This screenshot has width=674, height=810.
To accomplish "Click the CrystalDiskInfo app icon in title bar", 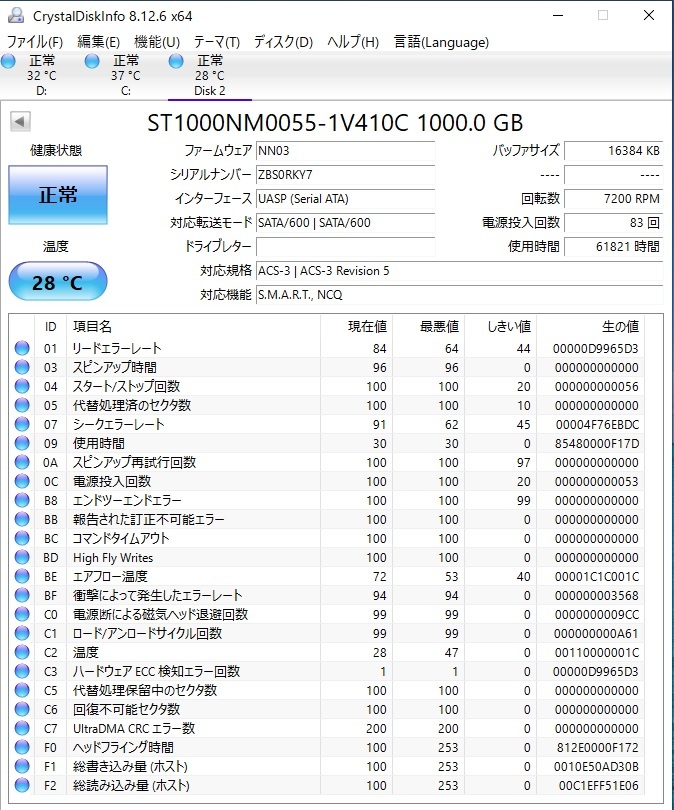I will click(x=15, y=15).
